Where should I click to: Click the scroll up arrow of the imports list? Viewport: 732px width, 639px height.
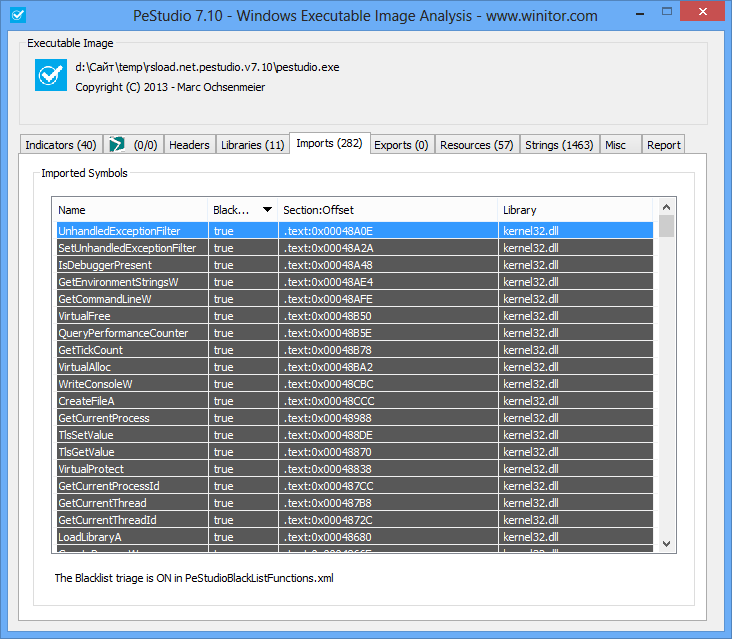[667, 207]
